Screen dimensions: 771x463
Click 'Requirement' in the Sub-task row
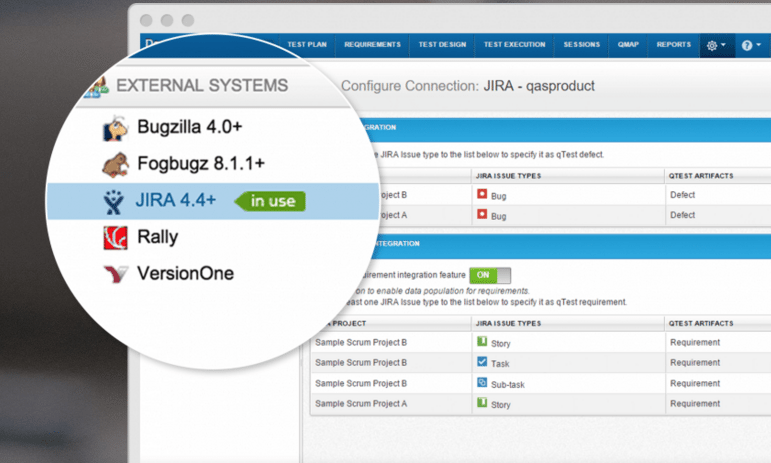695,383
